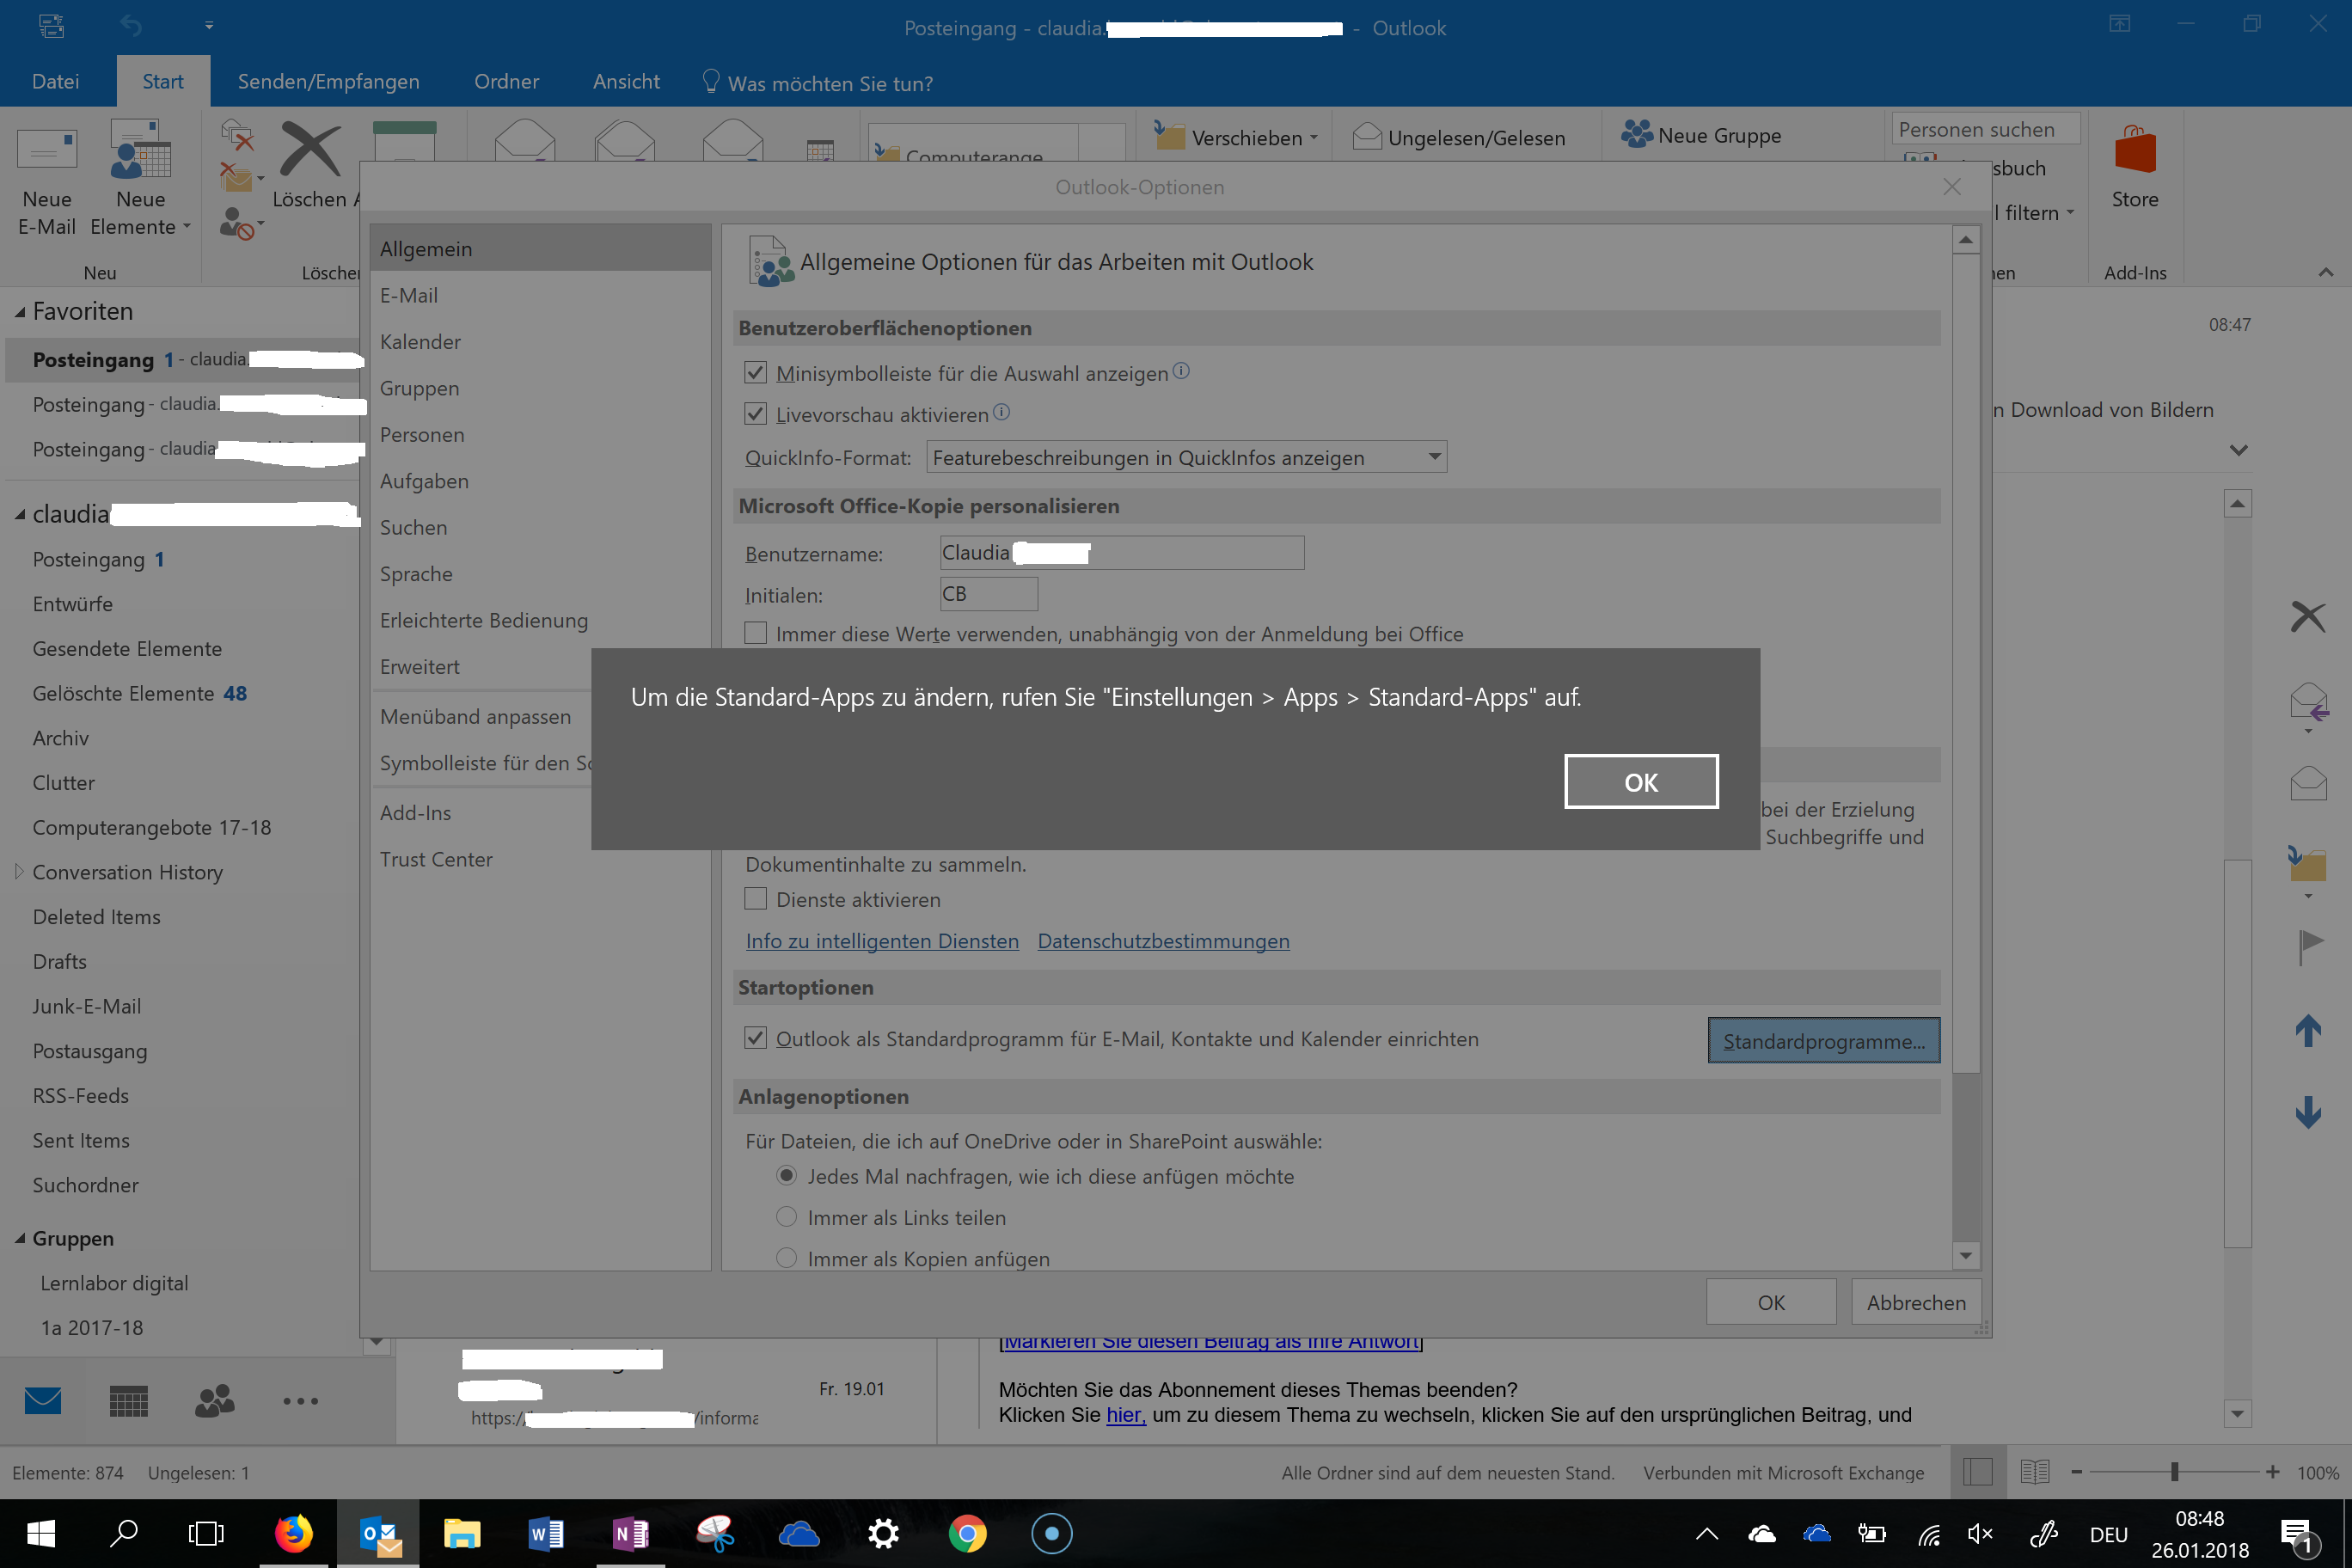This screenshot has width=2352, height=1568.
Task: Click the blue up arrow for previous item
Action: pyautogui.click(x=2308, y=1030)
